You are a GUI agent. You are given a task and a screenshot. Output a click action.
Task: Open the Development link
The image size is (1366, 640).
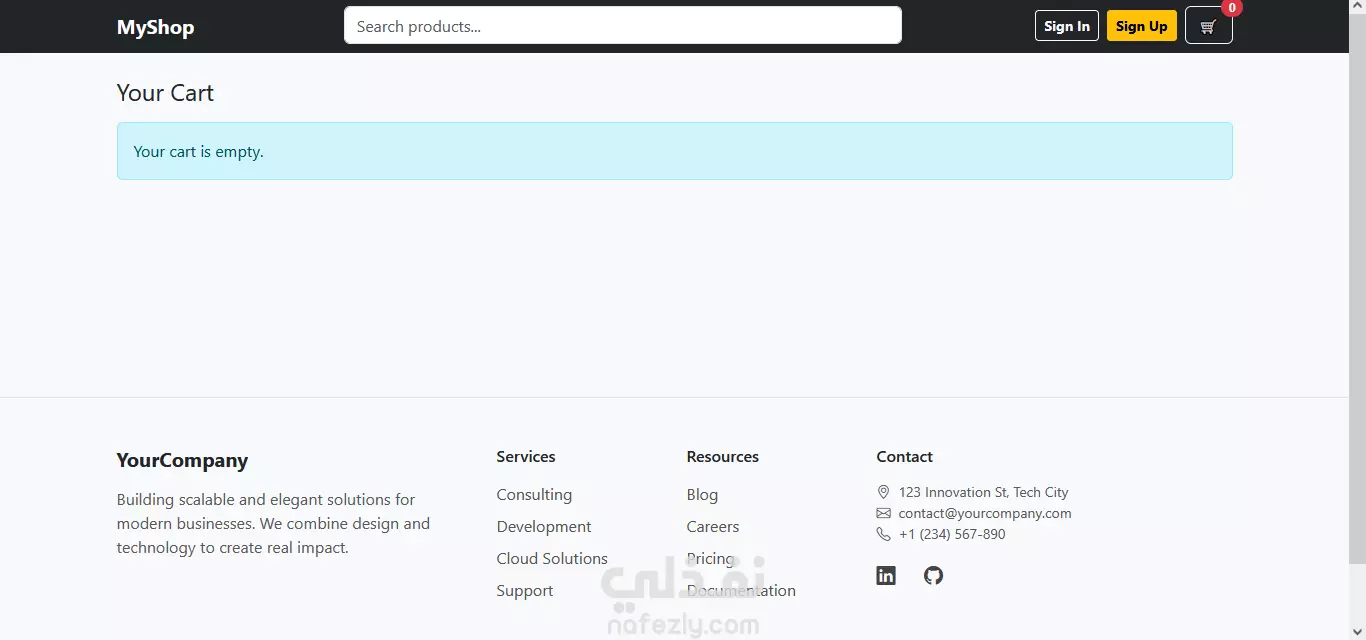pos(544,527)
